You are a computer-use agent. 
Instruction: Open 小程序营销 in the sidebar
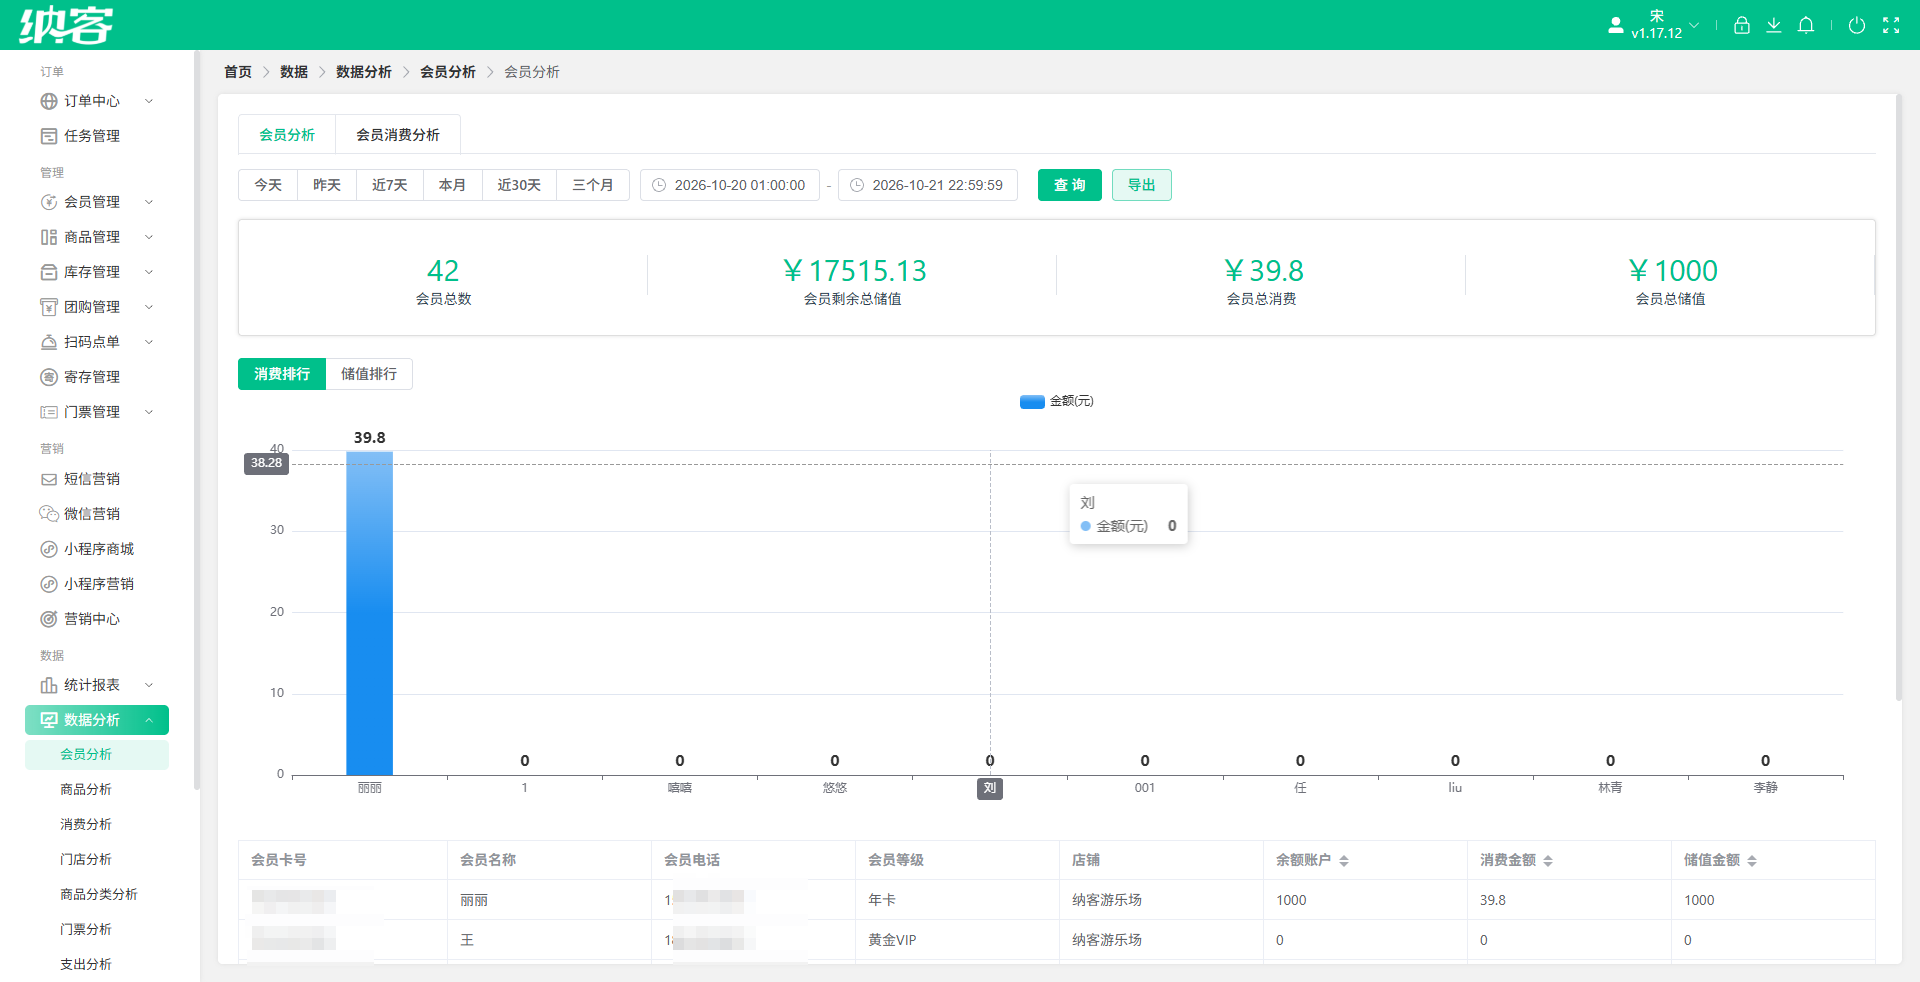pyautogui.click(x=99, y=584)
